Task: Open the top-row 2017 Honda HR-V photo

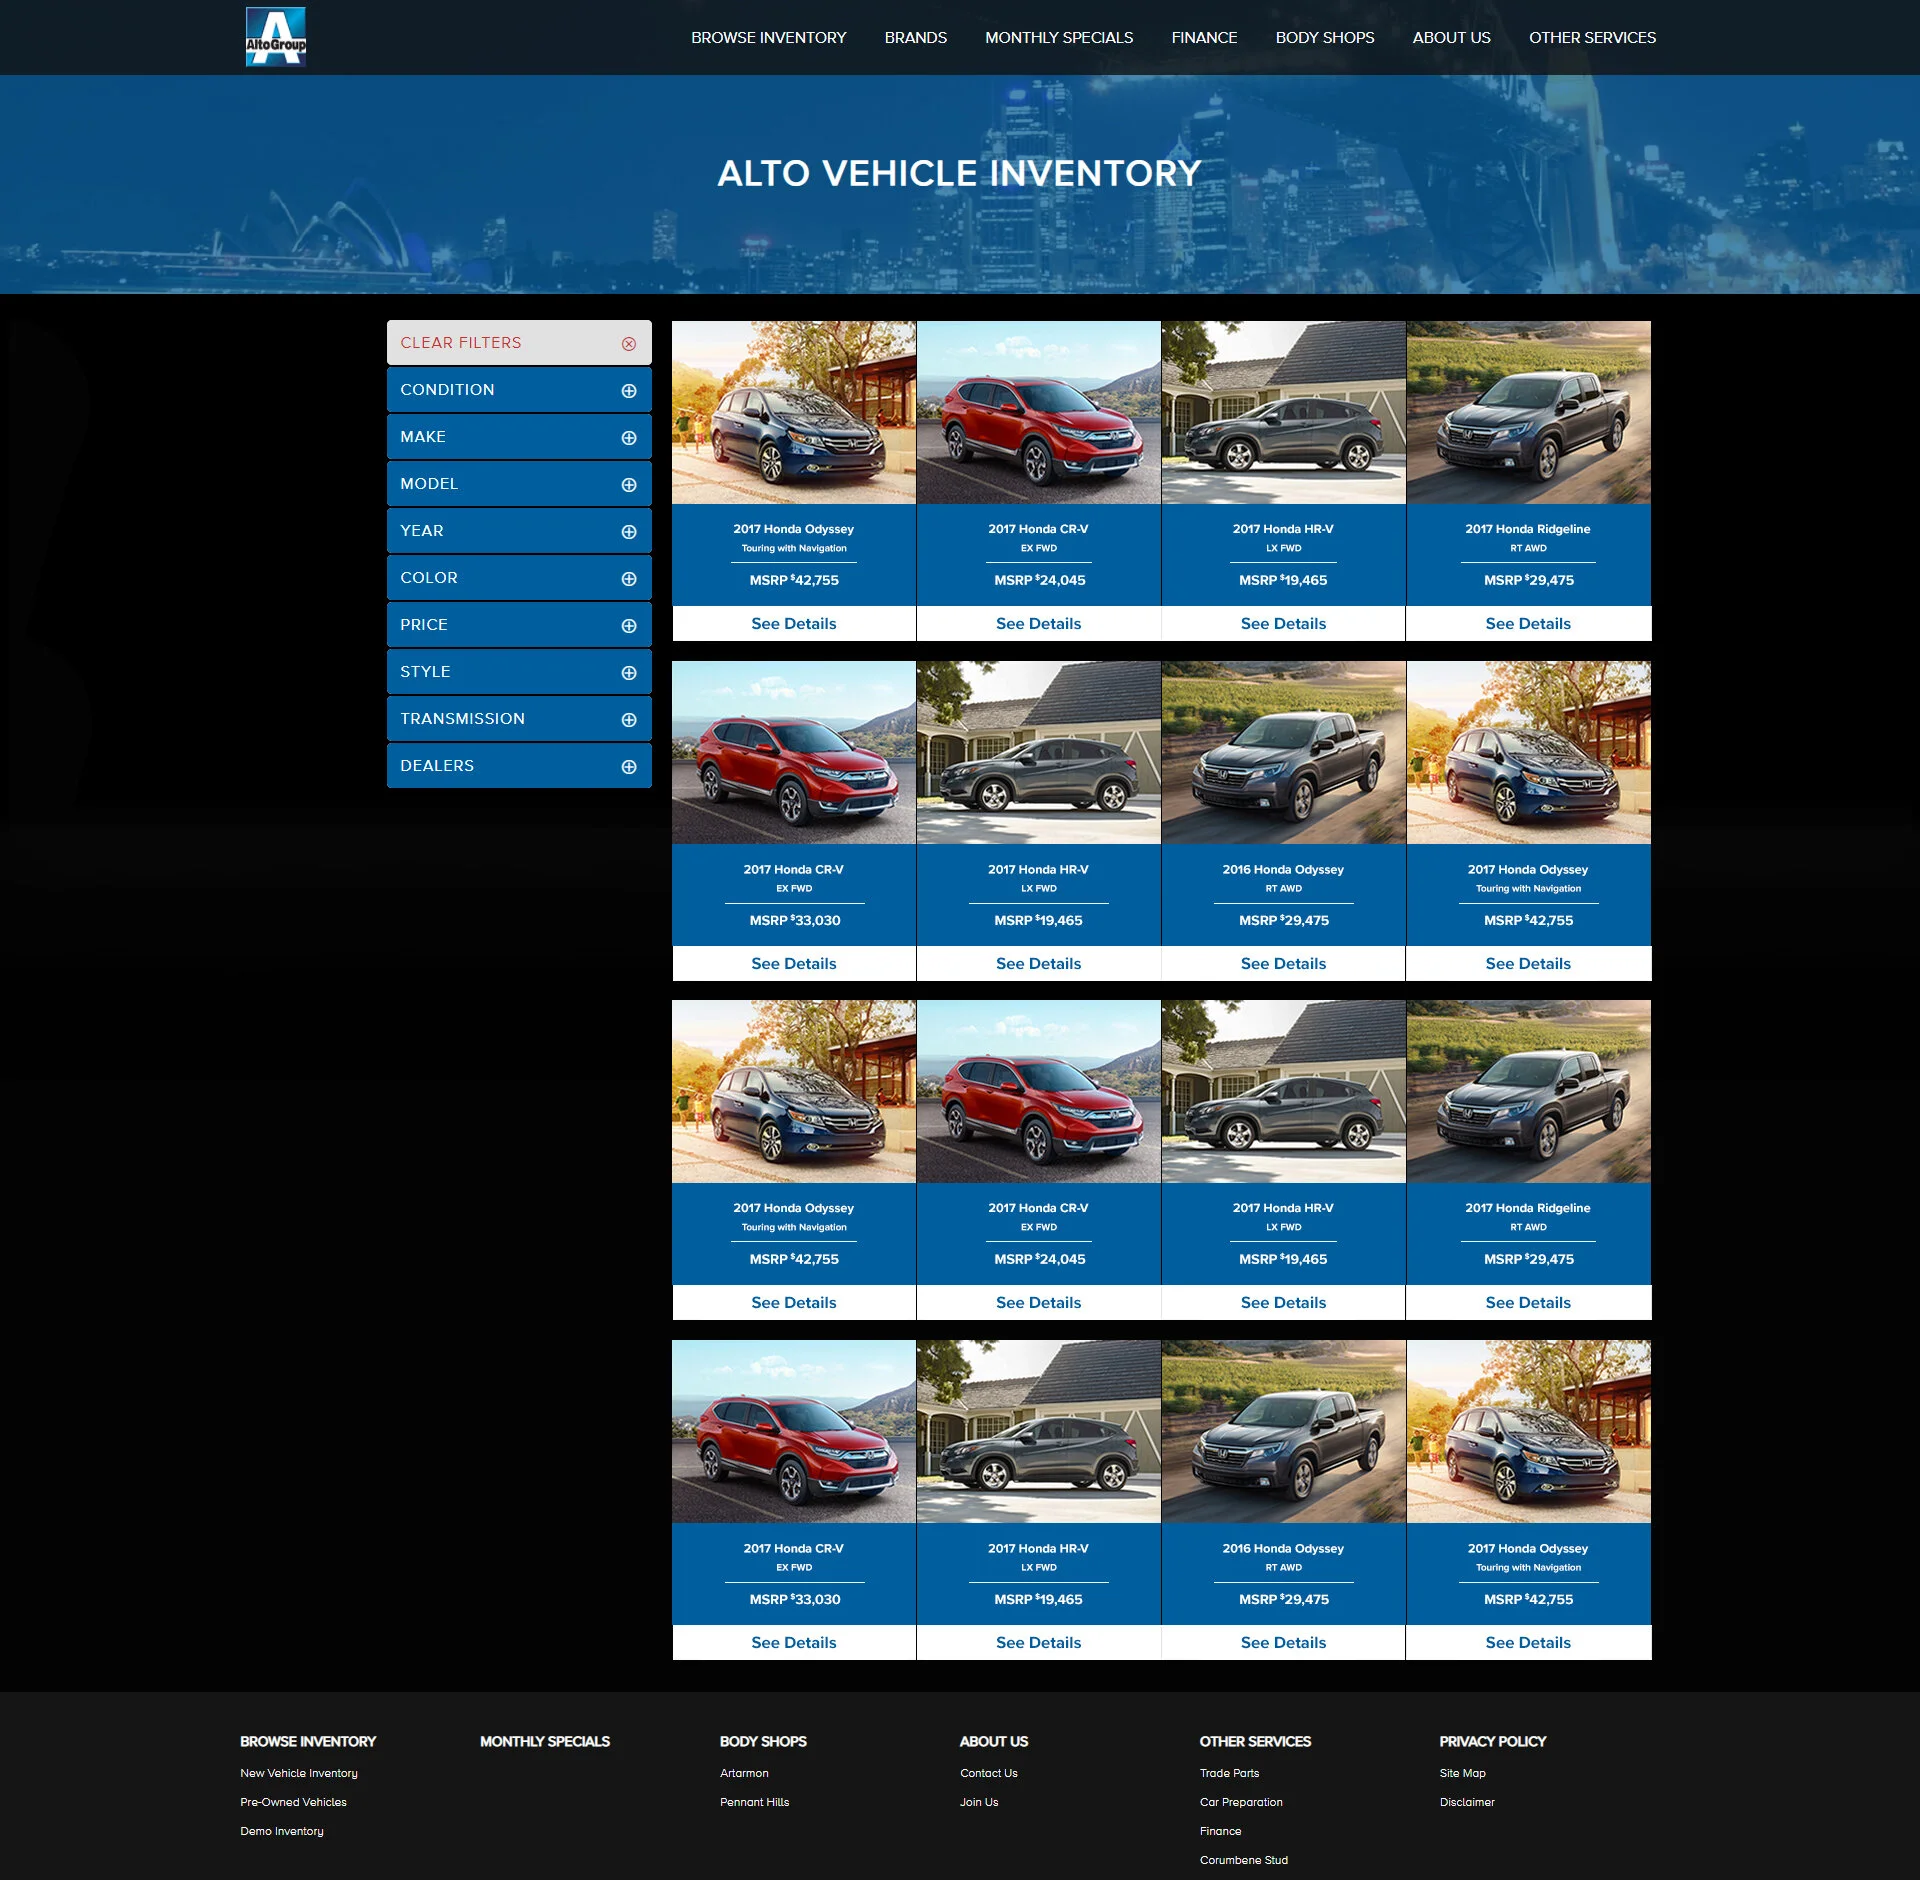Action: pyautogui.click(x=1283, y=412)
